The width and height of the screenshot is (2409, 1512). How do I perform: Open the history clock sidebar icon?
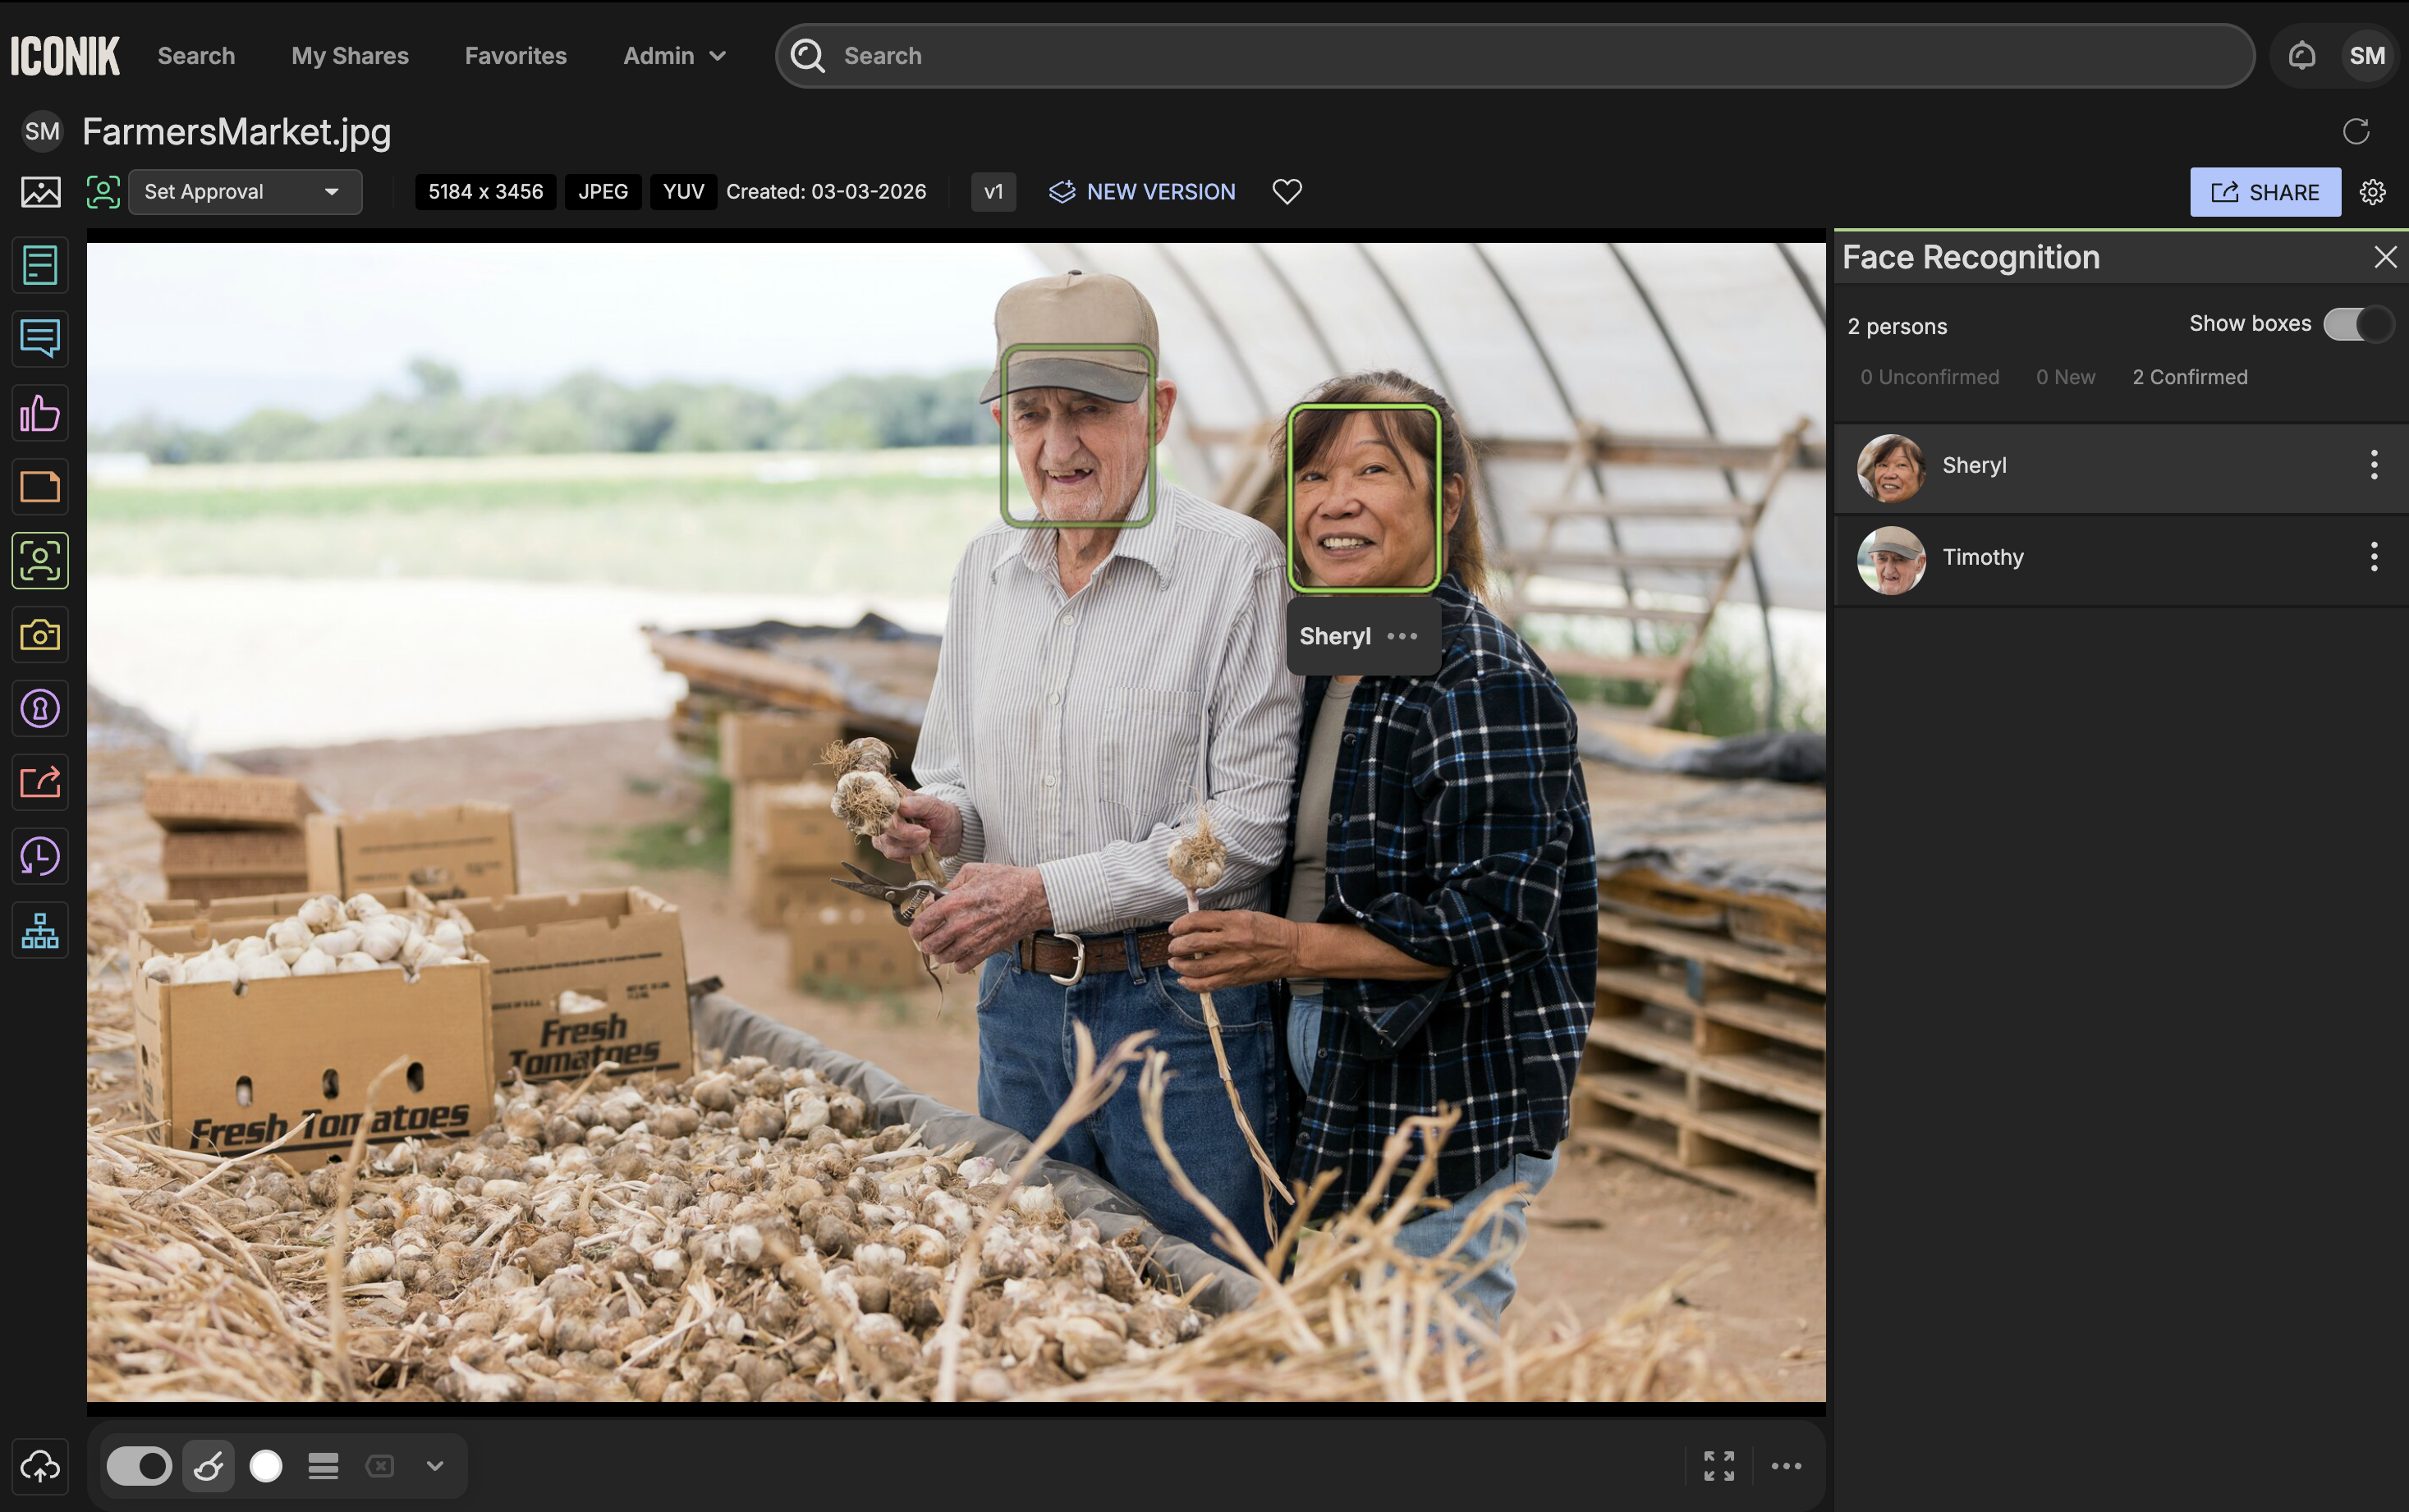tap(40, 856)
